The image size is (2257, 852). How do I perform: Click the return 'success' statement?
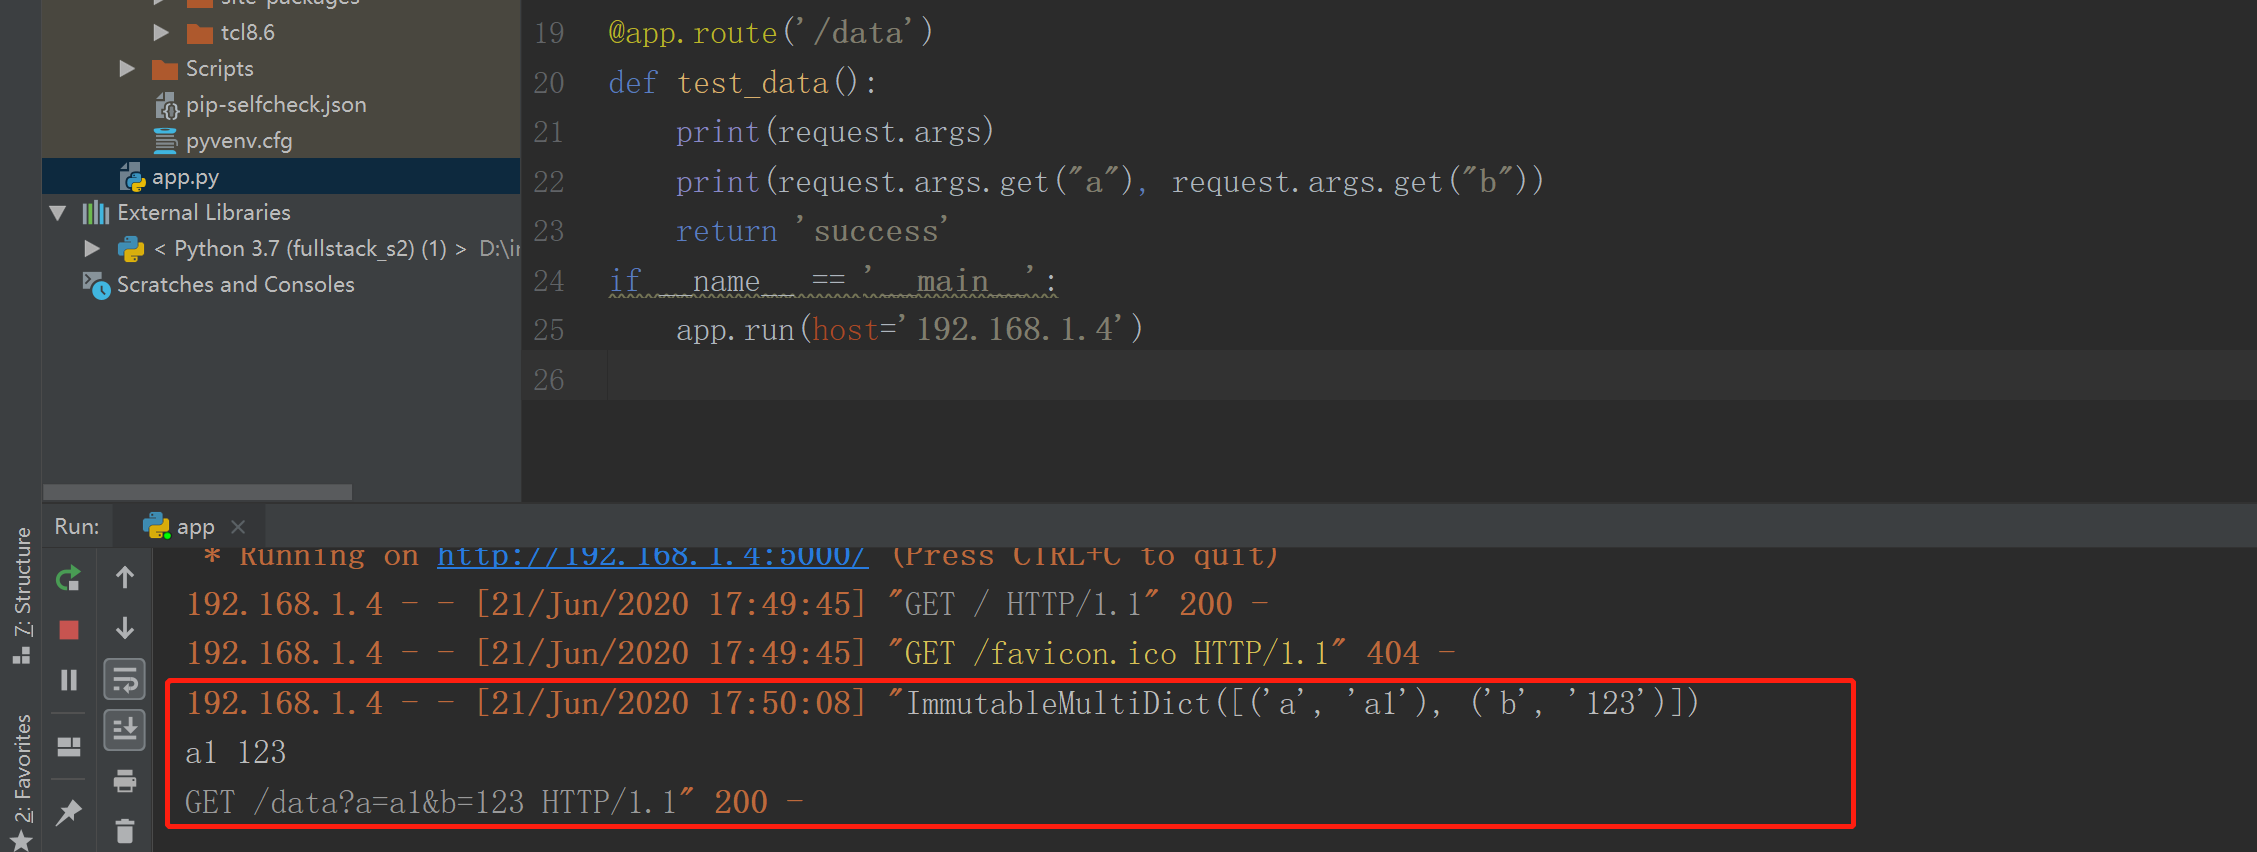[x=811, y=231]
